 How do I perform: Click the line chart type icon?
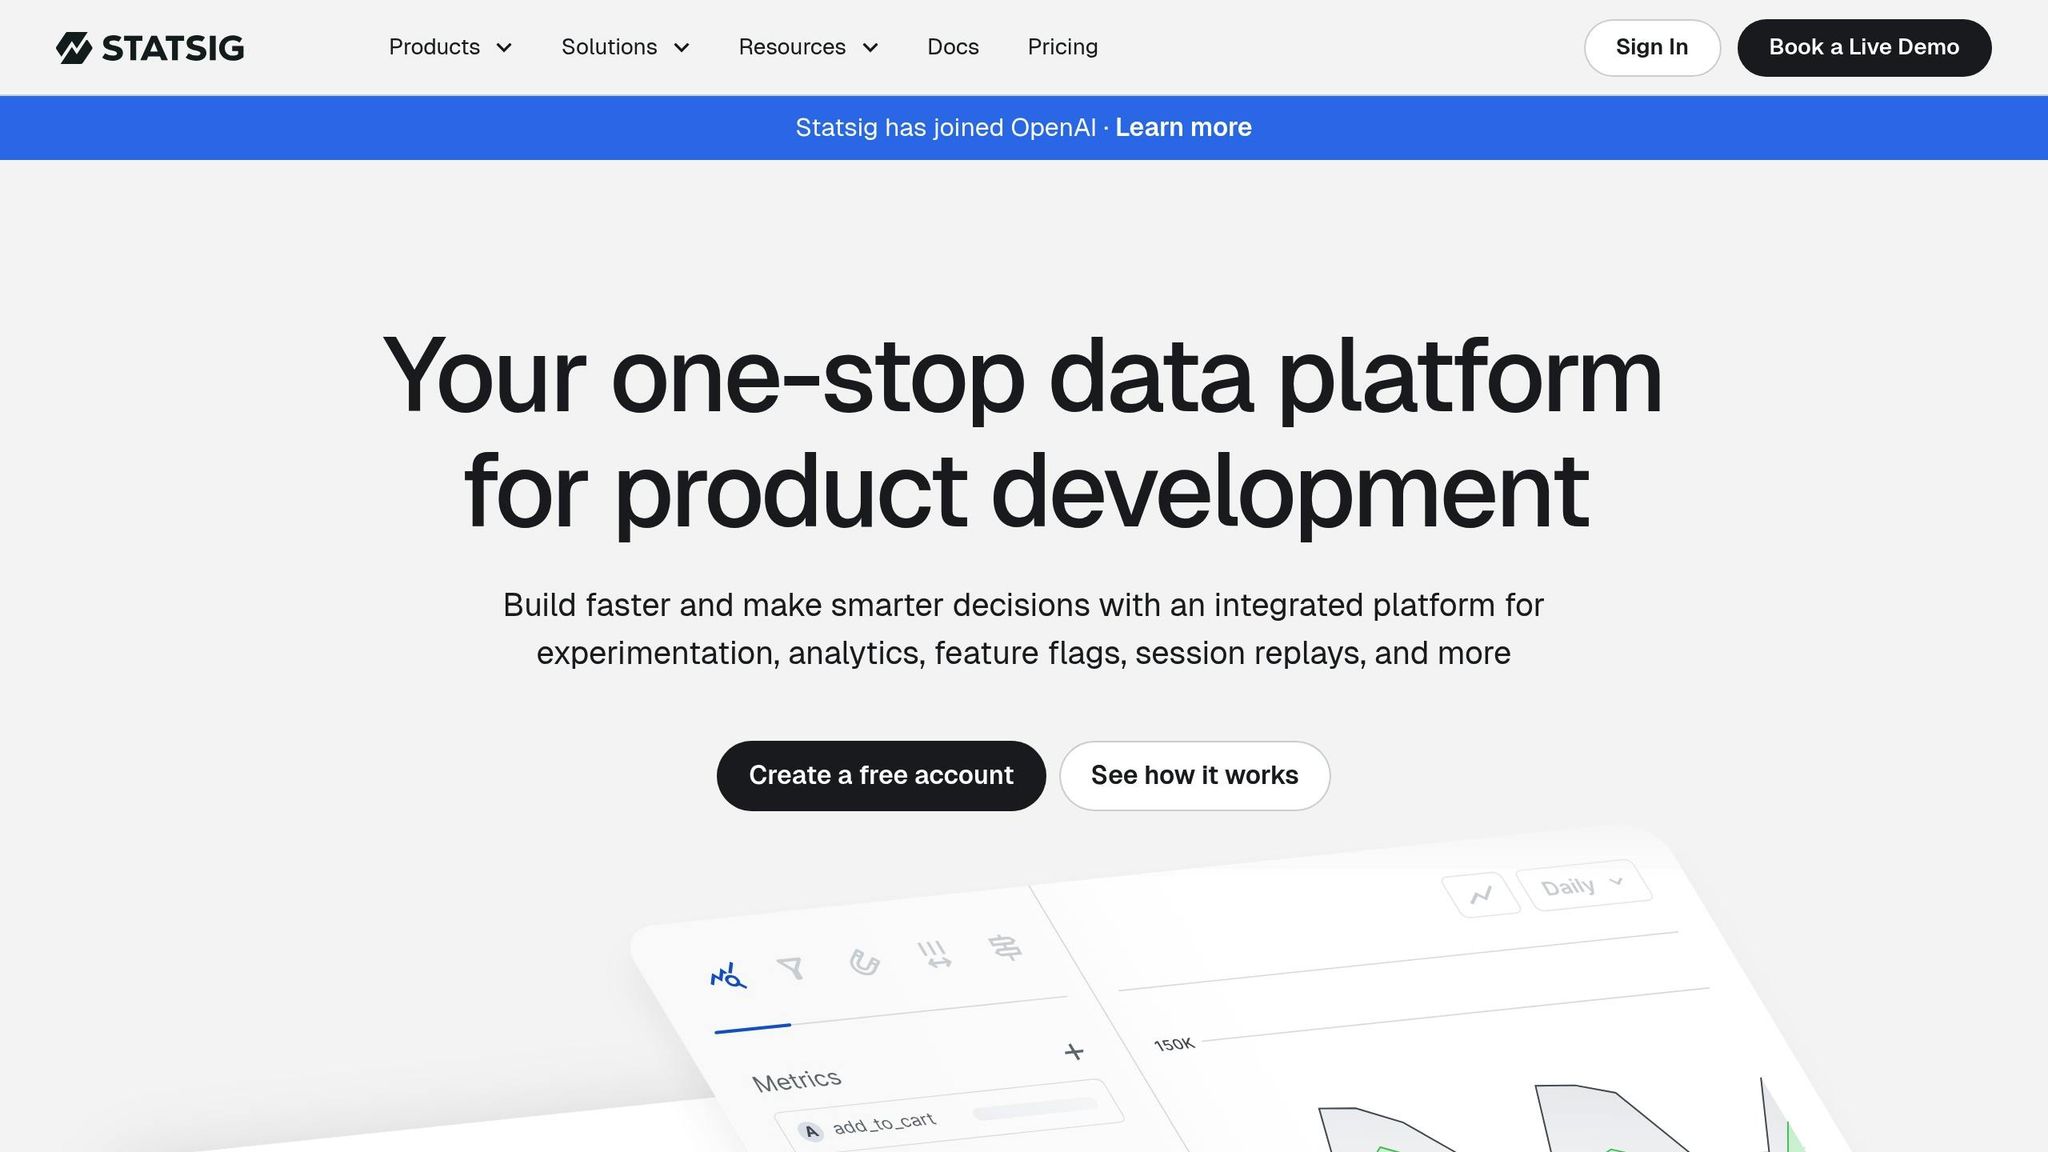click(1481, 894)
